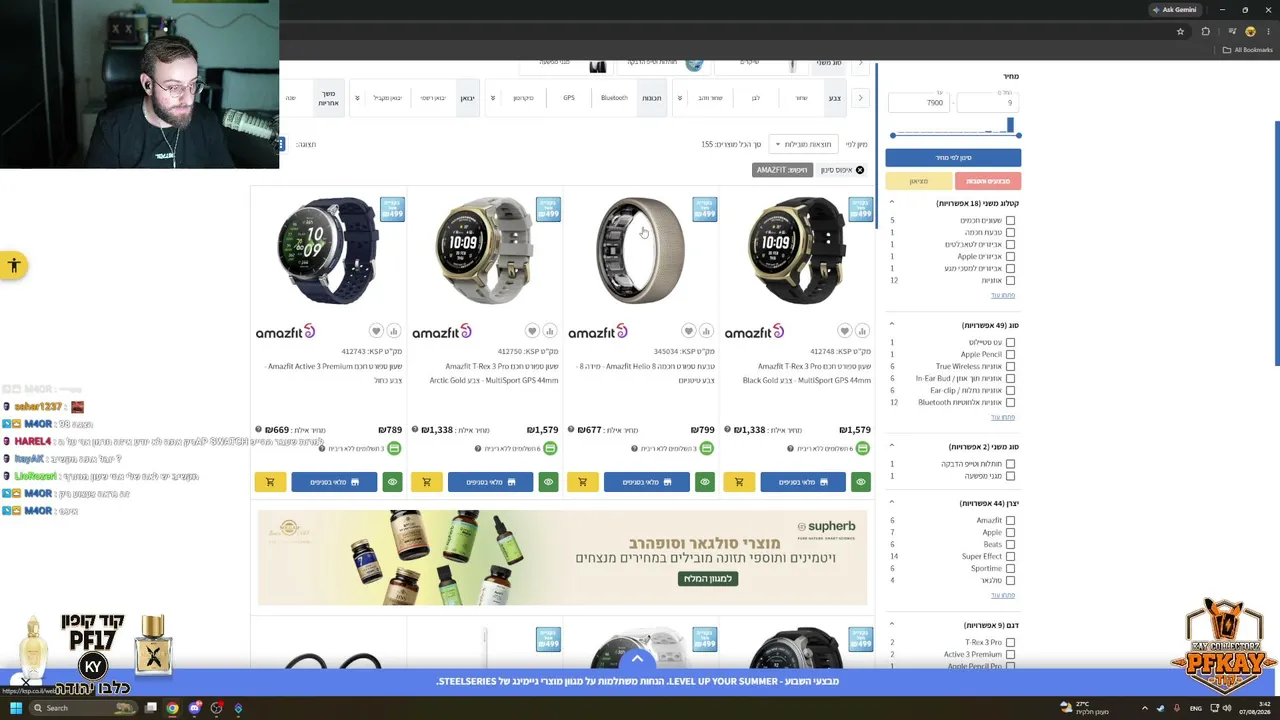Screen dimensions: 1280x720
Task: Select the white color filter
Action: pos(756,98)
